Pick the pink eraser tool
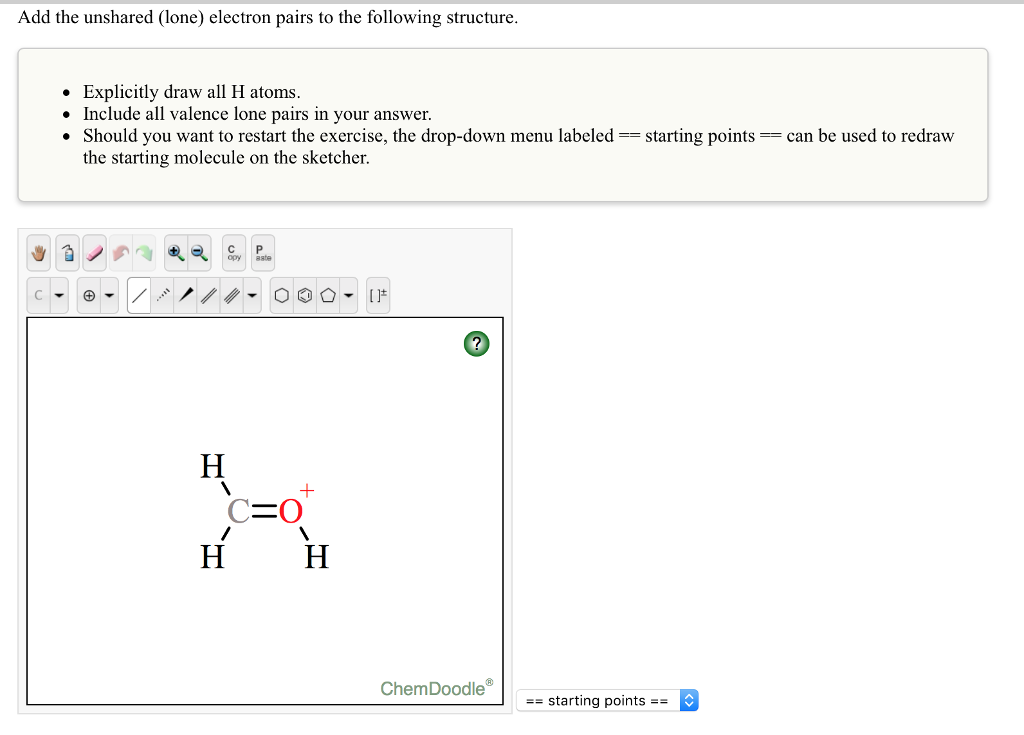The width and height of the screenshot is (1024, 735). tap(93, 253)
